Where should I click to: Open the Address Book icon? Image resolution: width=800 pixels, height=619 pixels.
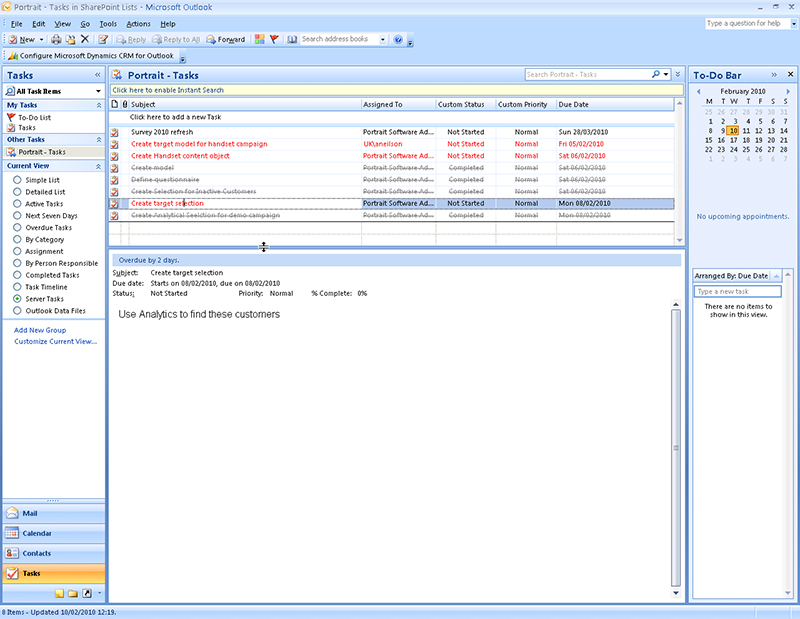click(292, 39)
